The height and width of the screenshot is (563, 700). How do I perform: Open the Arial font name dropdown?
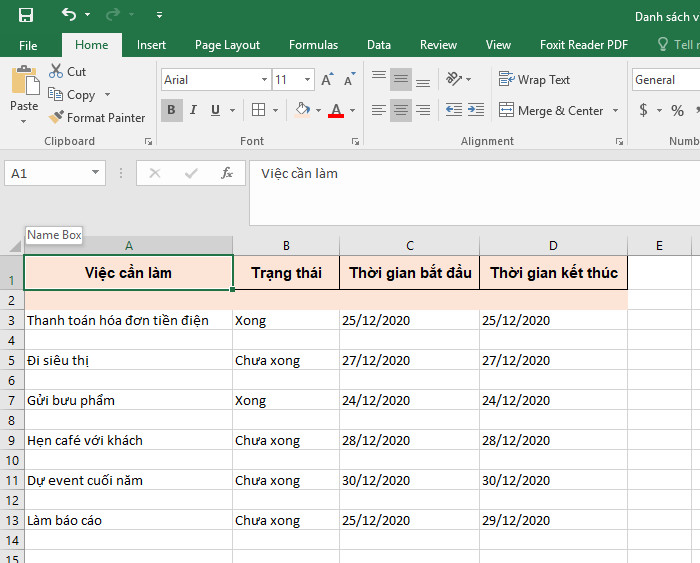click(264, 79)
